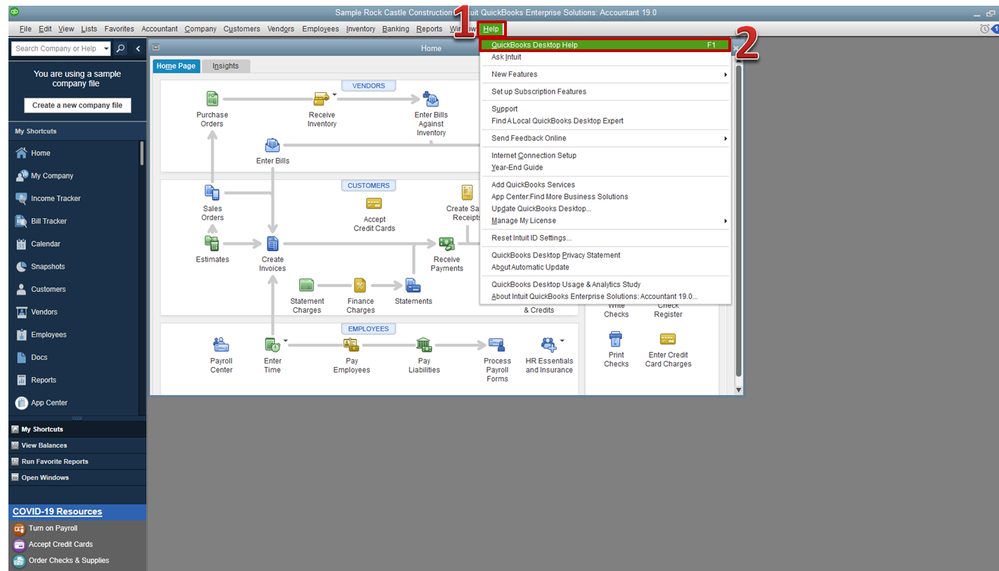
Task: Open Enter Bills Against Inventory icon
Action: [431, 99]
